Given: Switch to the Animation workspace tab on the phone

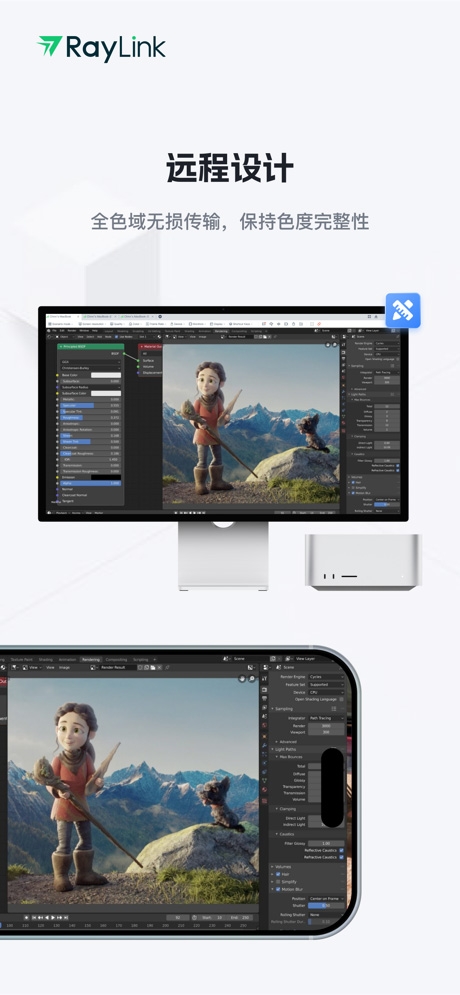Looking at the screenshot, I should [x=67, y=659].
